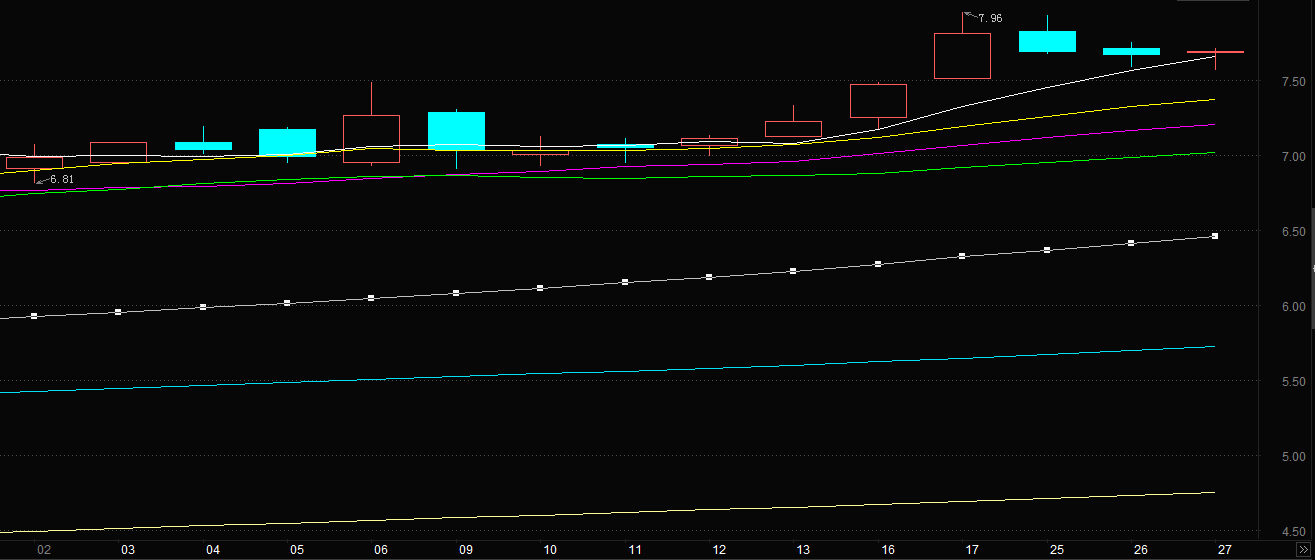Select the cyan candlestick for date 26

tap(1131, 51)
